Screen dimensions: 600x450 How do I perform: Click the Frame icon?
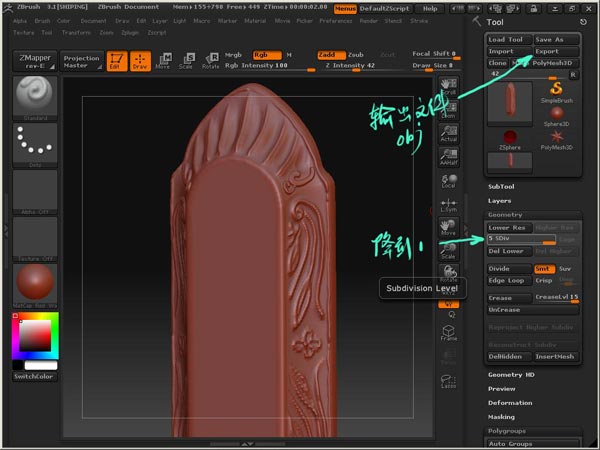pos(448,333)
